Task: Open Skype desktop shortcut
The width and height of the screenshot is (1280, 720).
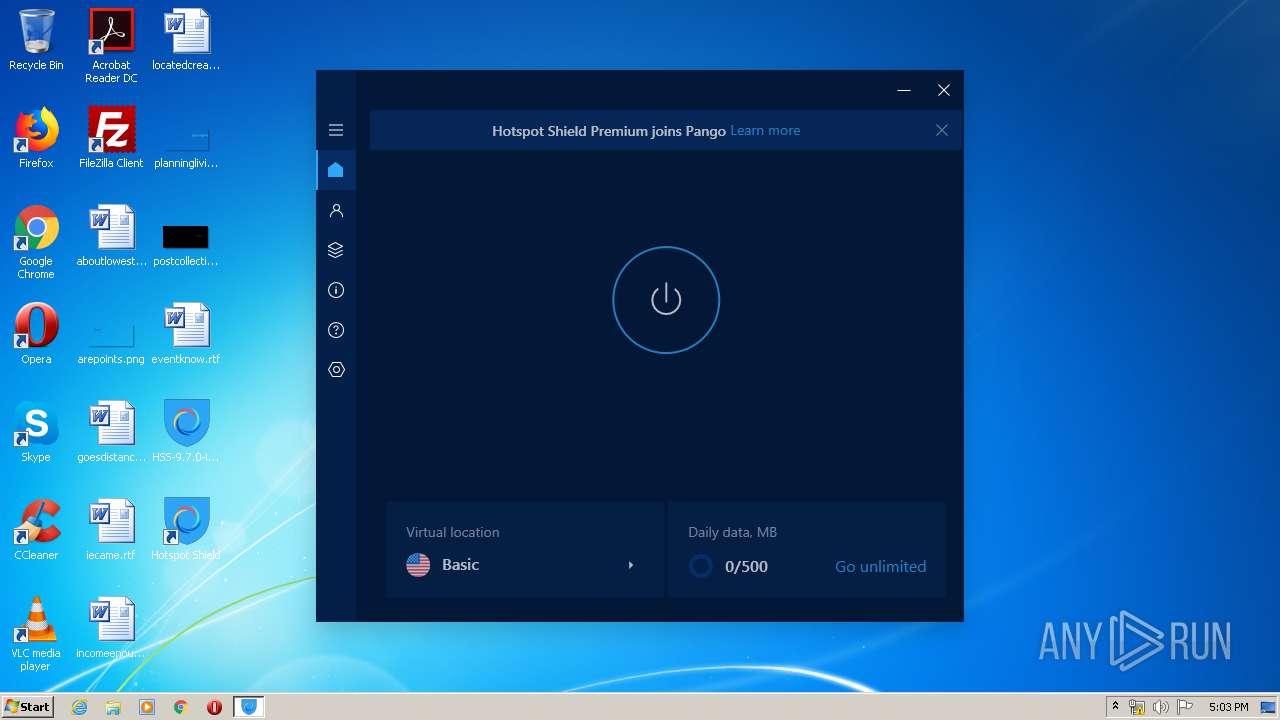Action: [36, 432]
